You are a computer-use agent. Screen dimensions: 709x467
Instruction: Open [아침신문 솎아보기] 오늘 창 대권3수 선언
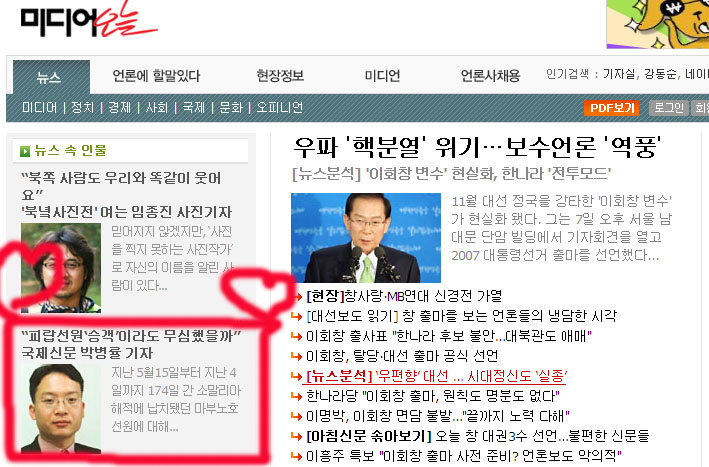pyautogui.click(x=477, y=436)
